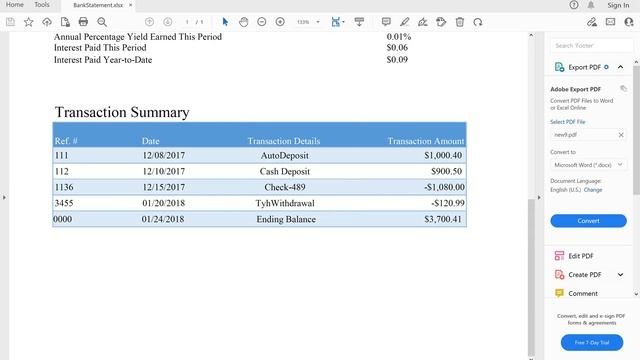Click the read mode icon
The width and height of the screenshot is (640, 360).
[x=359, y=22]
